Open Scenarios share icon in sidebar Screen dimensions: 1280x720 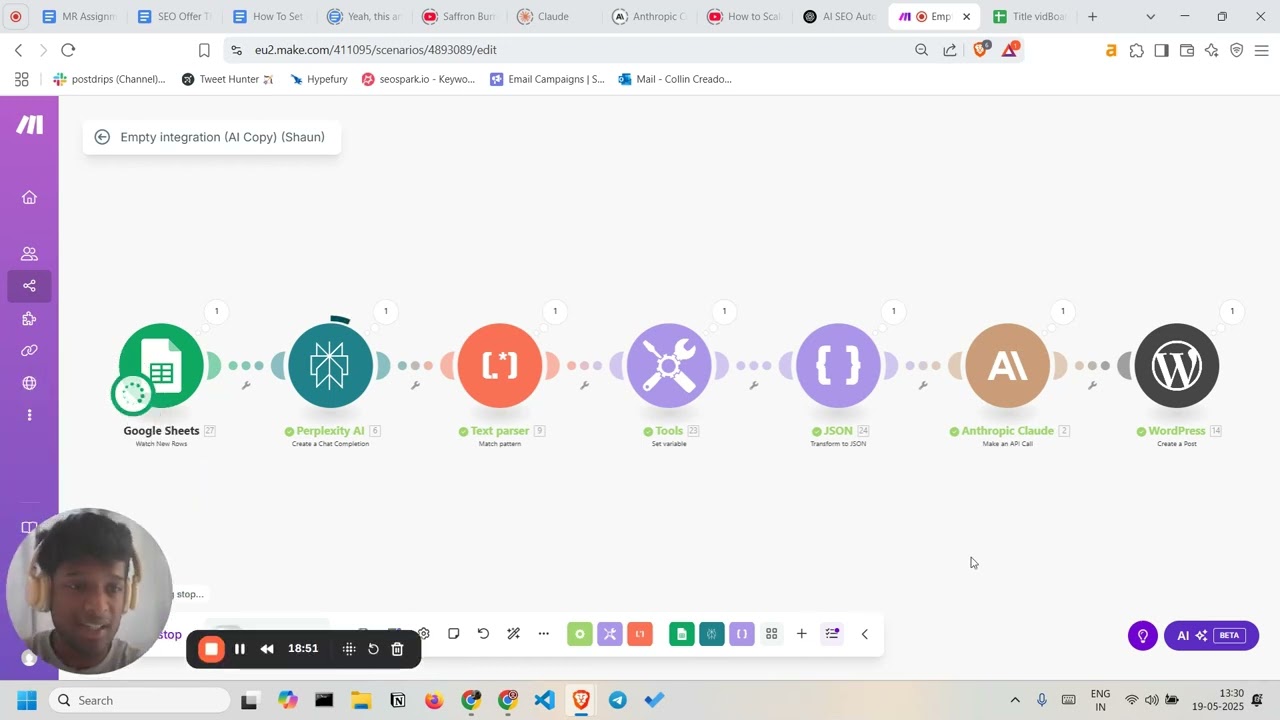tap(29, 286)
